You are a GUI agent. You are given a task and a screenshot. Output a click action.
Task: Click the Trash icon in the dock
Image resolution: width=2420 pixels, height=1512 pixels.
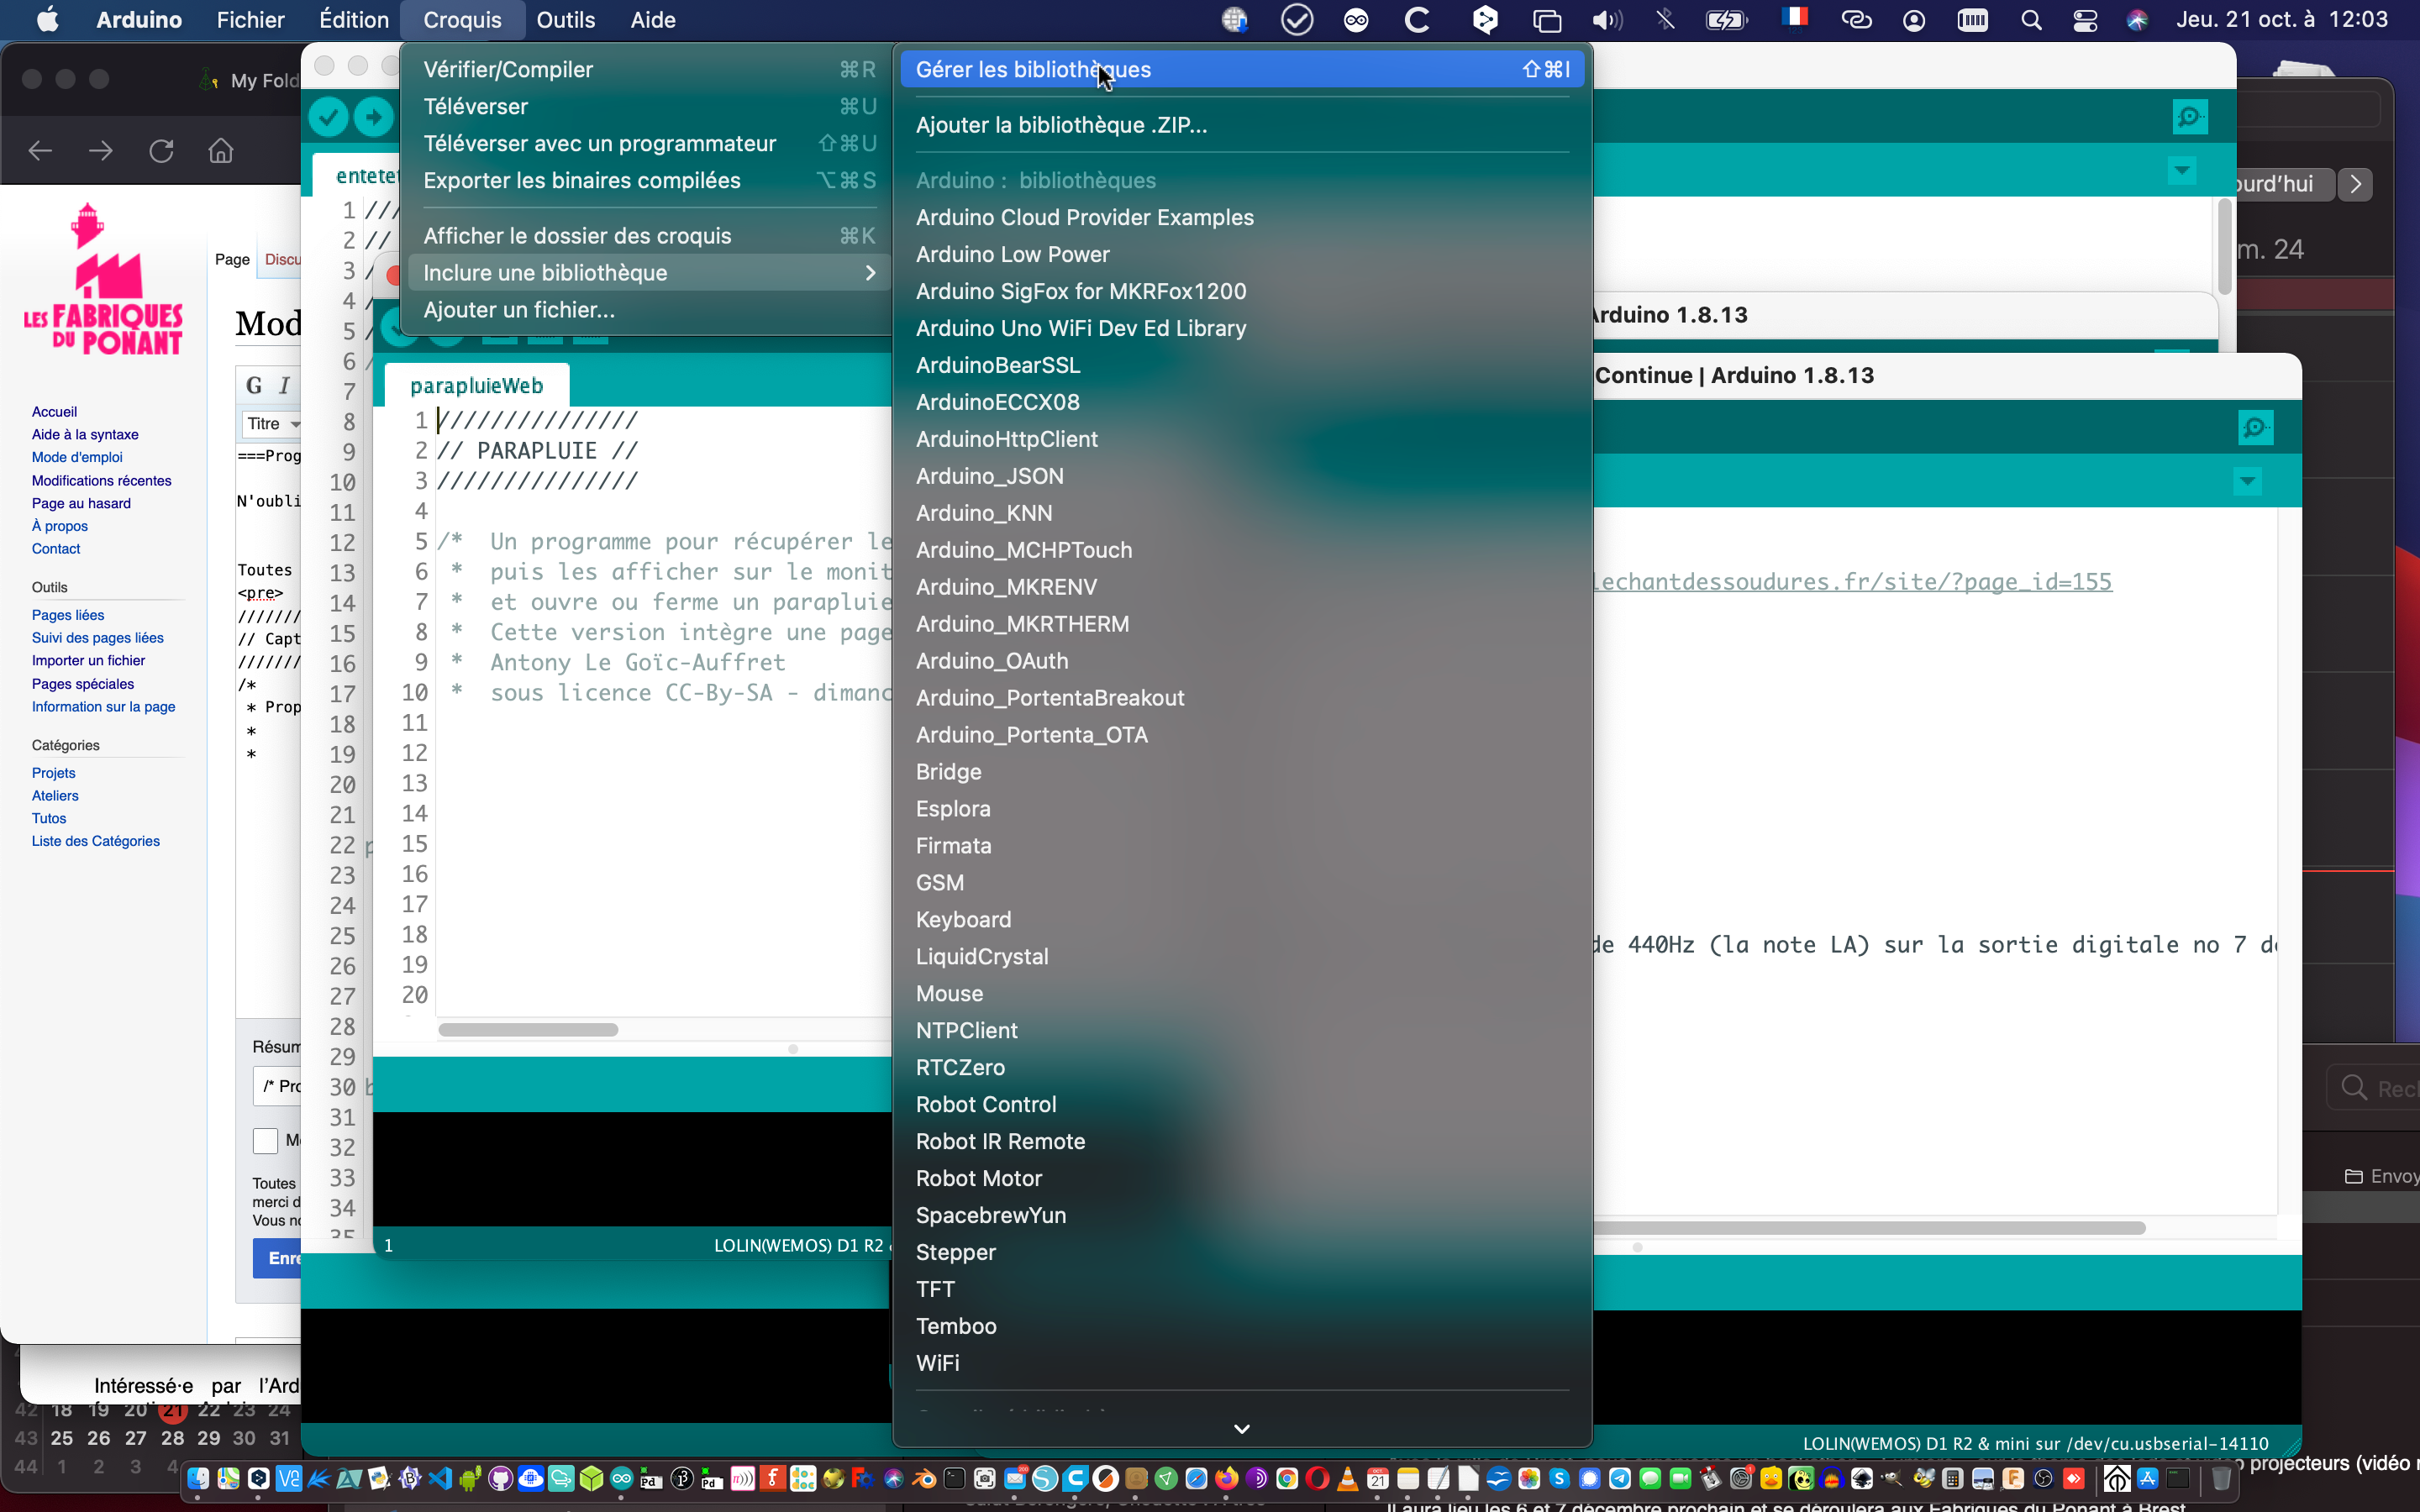(x=2221, y=1478)
